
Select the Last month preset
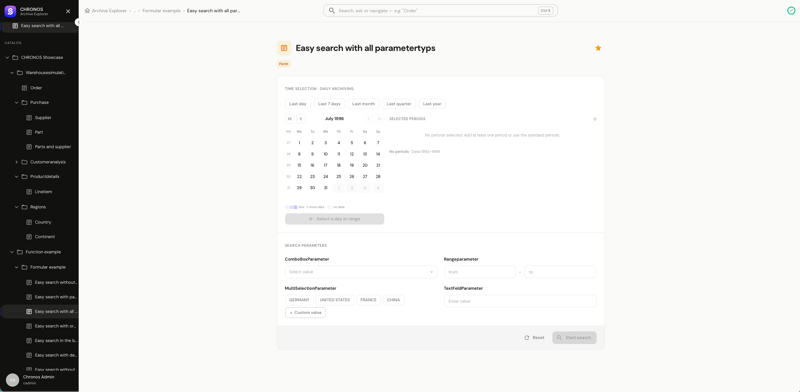[x=364, y=104]
